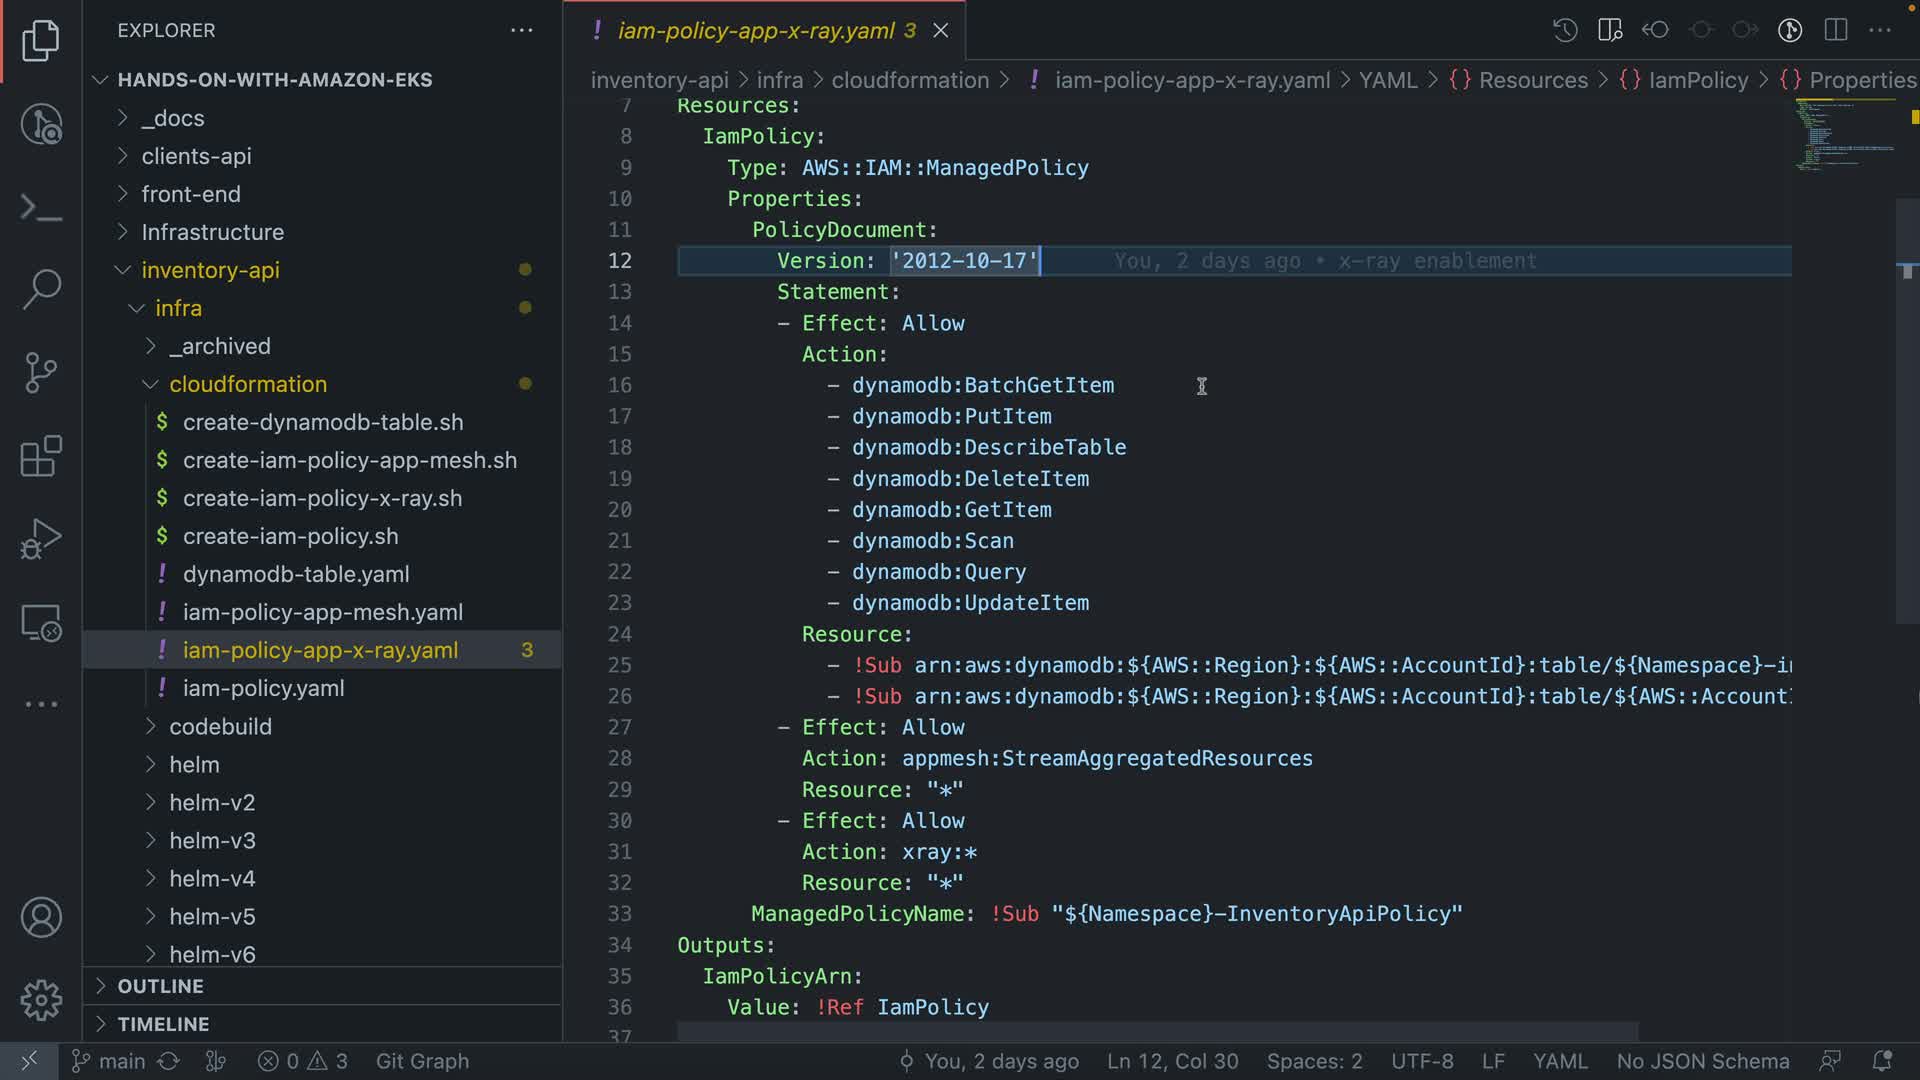Select the iam-policy-app-x-ray.yaml editor tab
The image size is (1920, 1080).
point(756,30)
